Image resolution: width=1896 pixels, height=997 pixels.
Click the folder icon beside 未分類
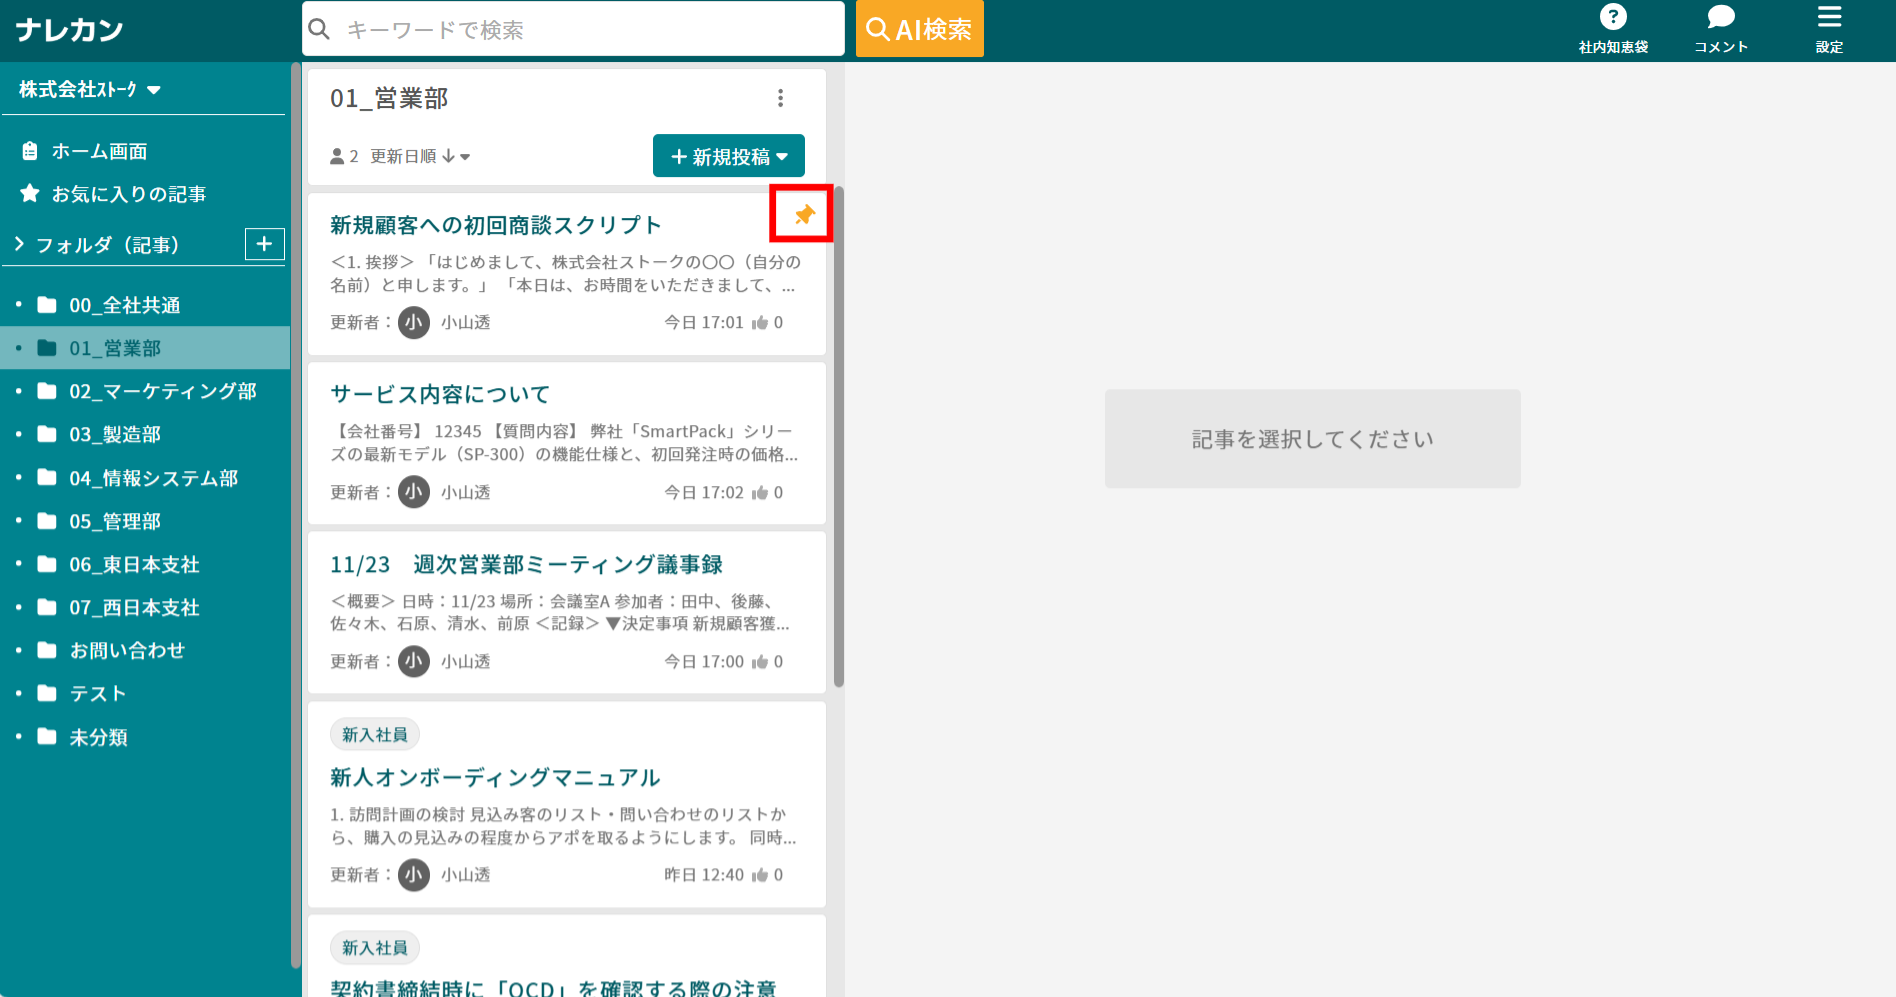point(47,737)
